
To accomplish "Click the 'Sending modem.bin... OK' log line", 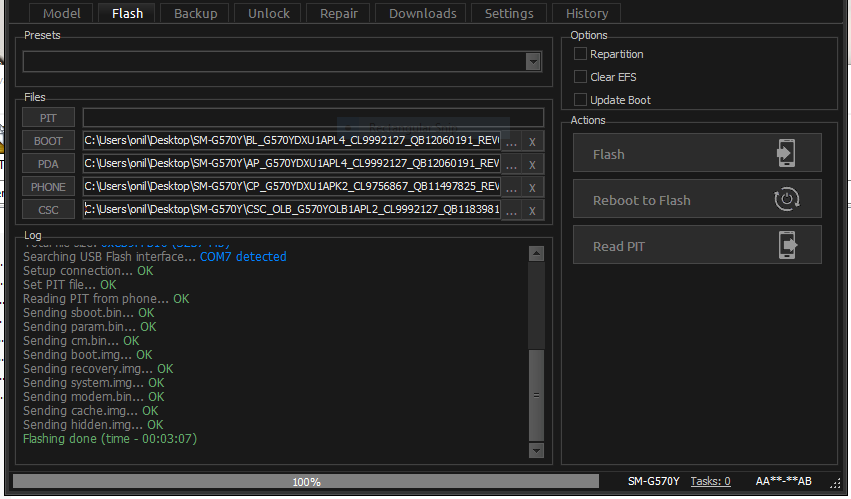I will (93, 397).
